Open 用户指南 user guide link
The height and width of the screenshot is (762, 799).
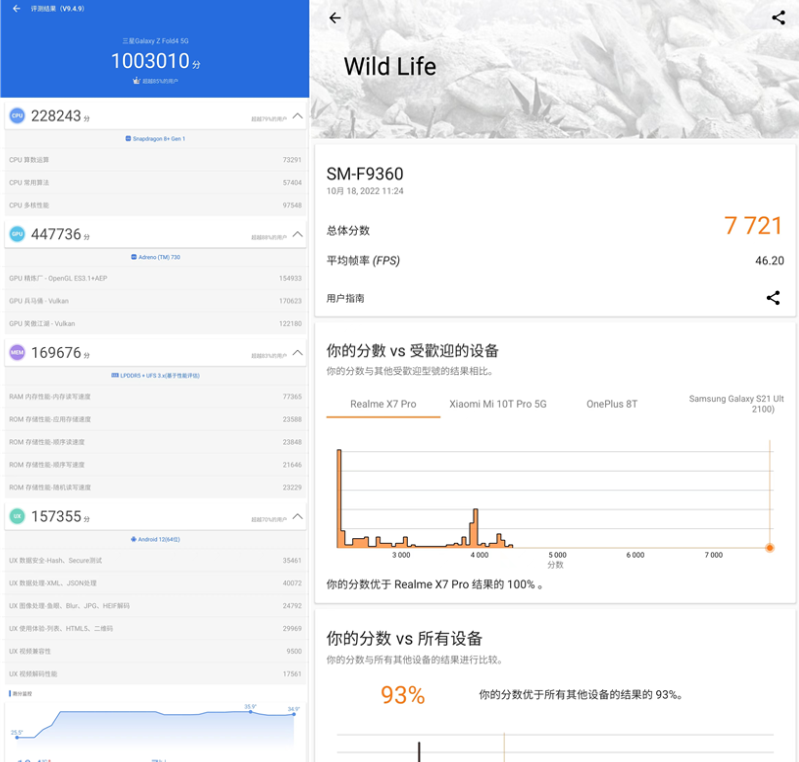click(345, 298)
